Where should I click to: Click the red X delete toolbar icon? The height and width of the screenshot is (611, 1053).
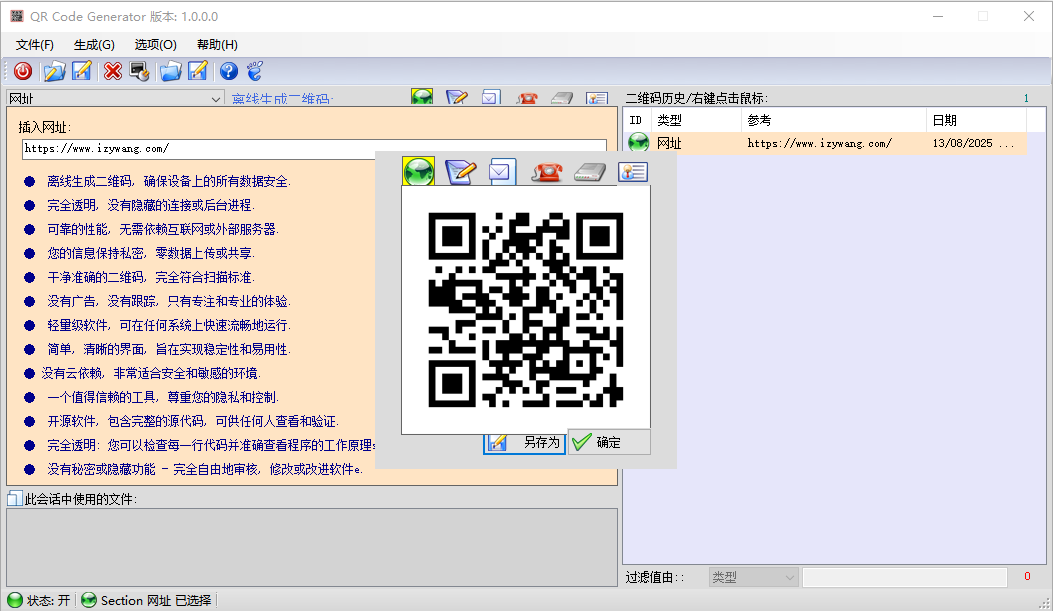click(x=113, y=71)
